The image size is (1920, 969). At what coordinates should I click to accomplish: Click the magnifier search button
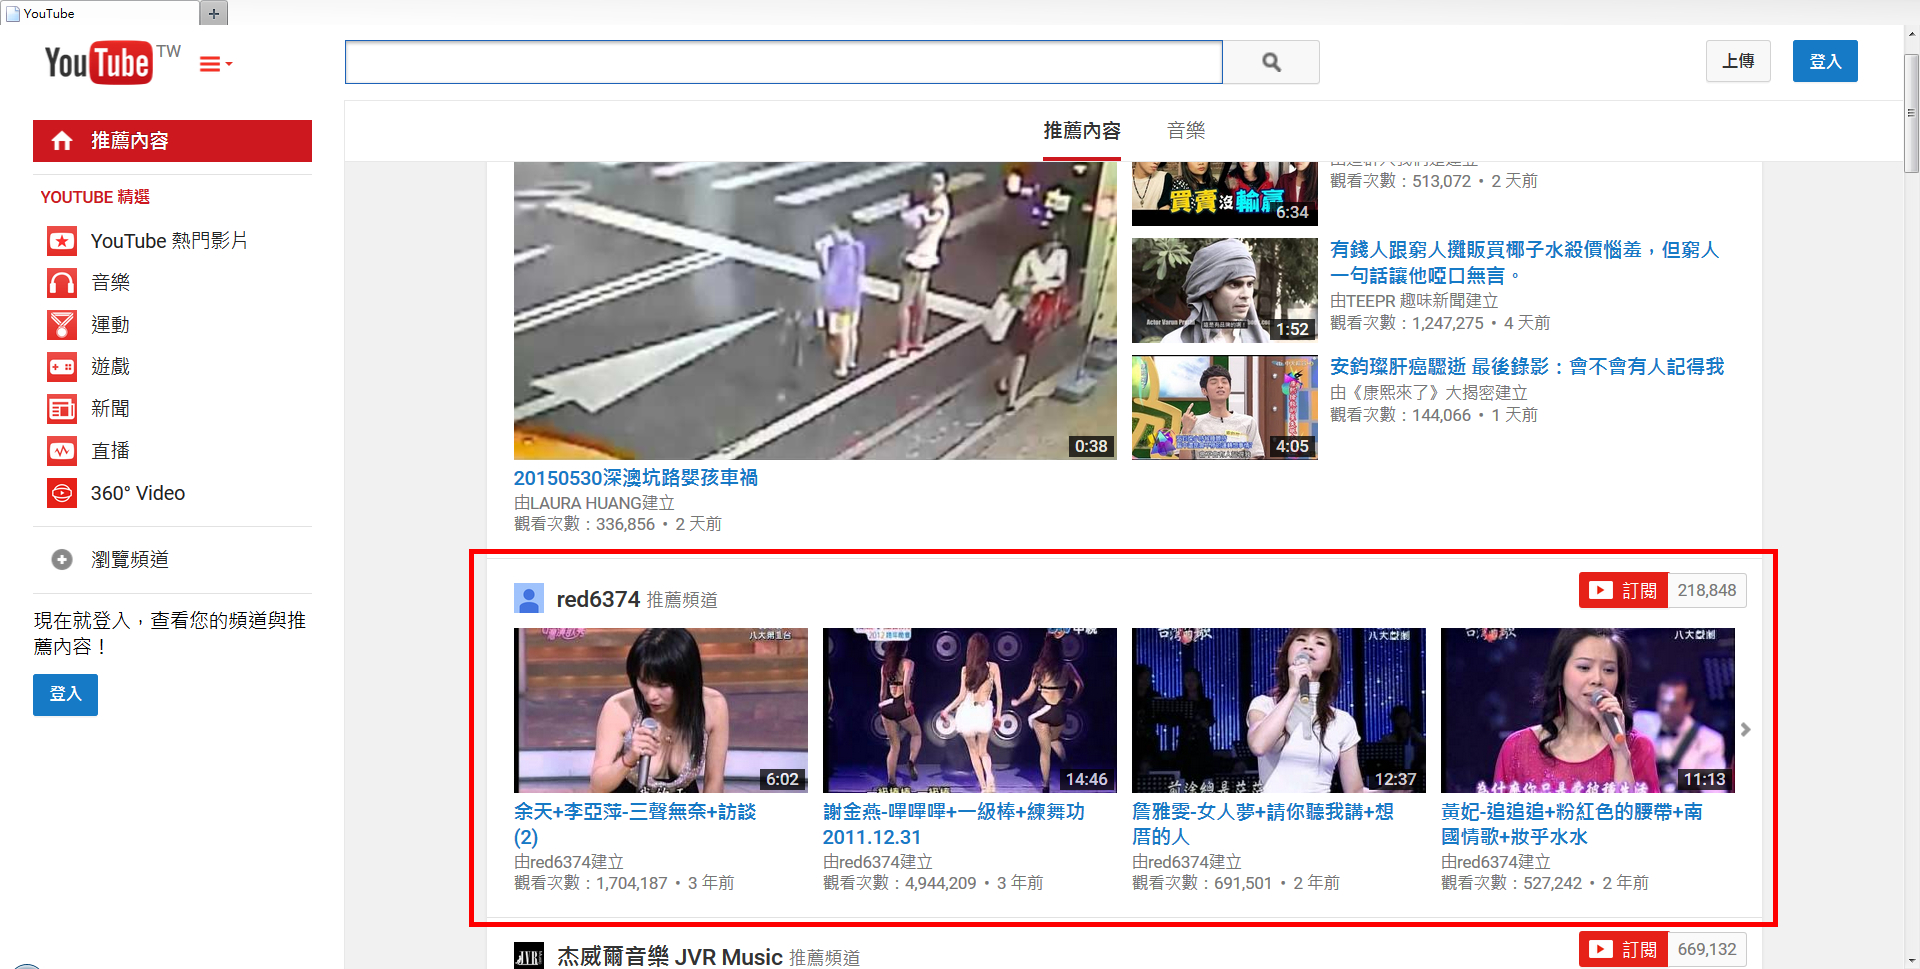(1271, 62)
